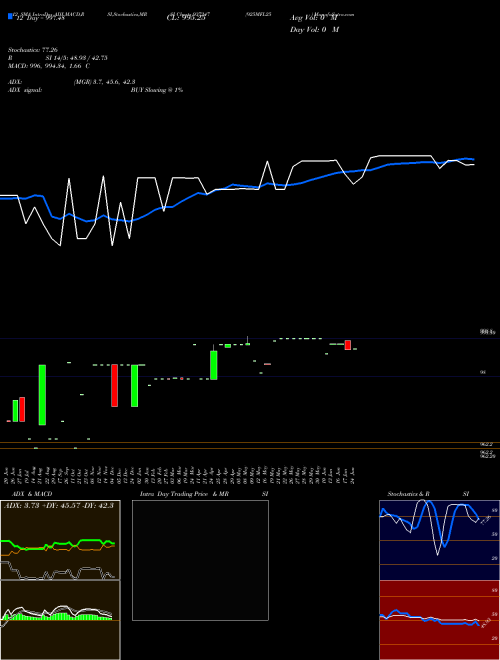The width and height of the screenshot is (500, 660).
Task: Click the empty Intra Day Trading Price chart box
Action: click(x=200, y=560)
